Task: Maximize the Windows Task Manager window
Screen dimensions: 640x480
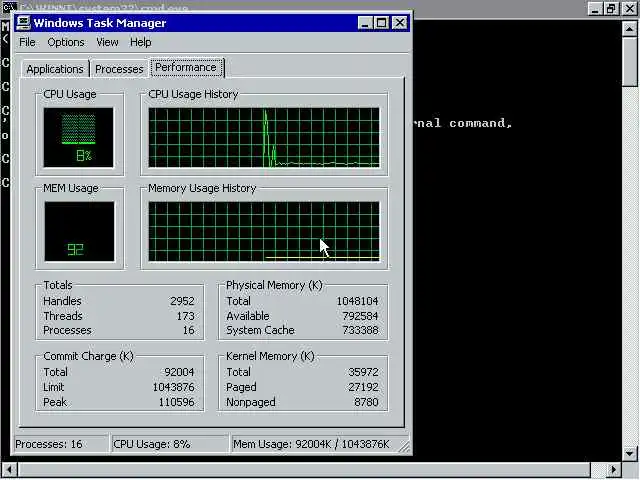Action: click(382, 23)
